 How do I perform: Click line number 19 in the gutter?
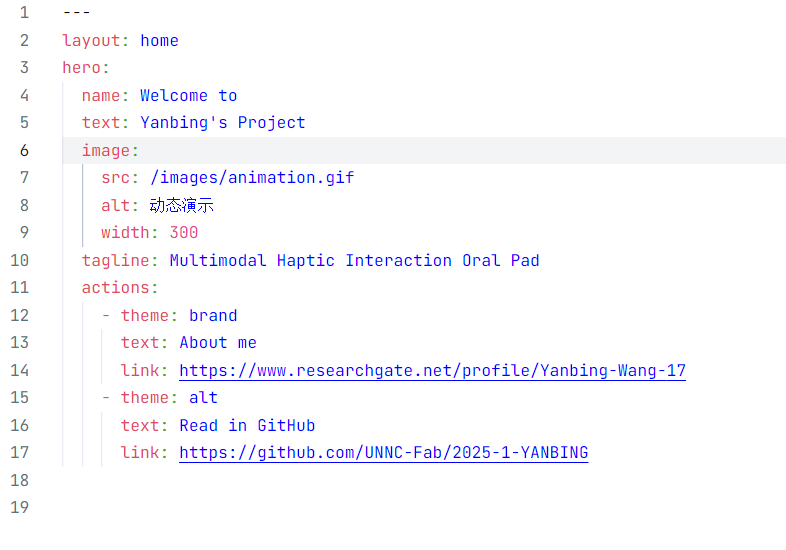[19, 507]
